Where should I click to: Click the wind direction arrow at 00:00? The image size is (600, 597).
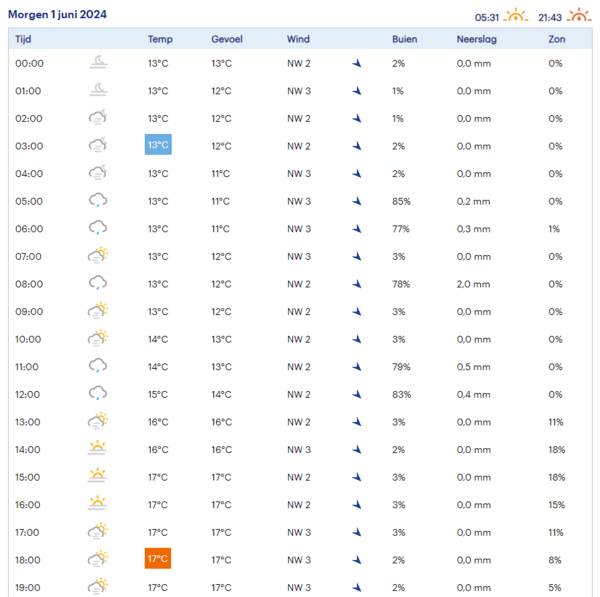(x=357, y=63)
